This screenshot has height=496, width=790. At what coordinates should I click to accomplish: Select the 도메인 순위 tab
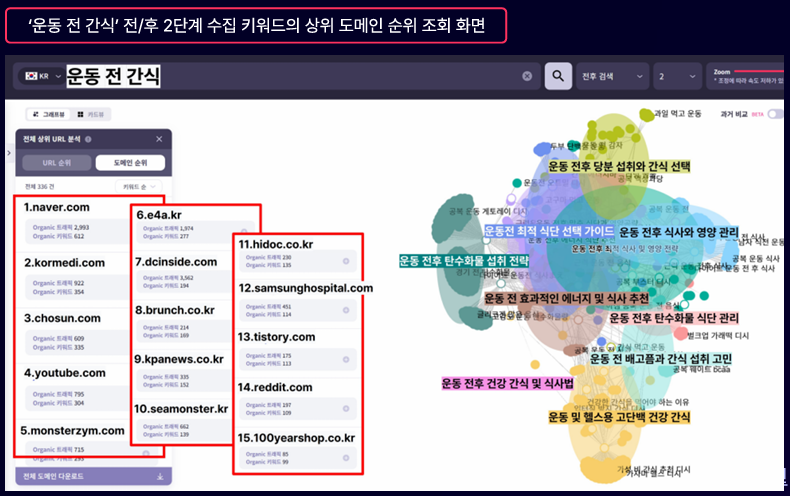click(x=132, y=163)
